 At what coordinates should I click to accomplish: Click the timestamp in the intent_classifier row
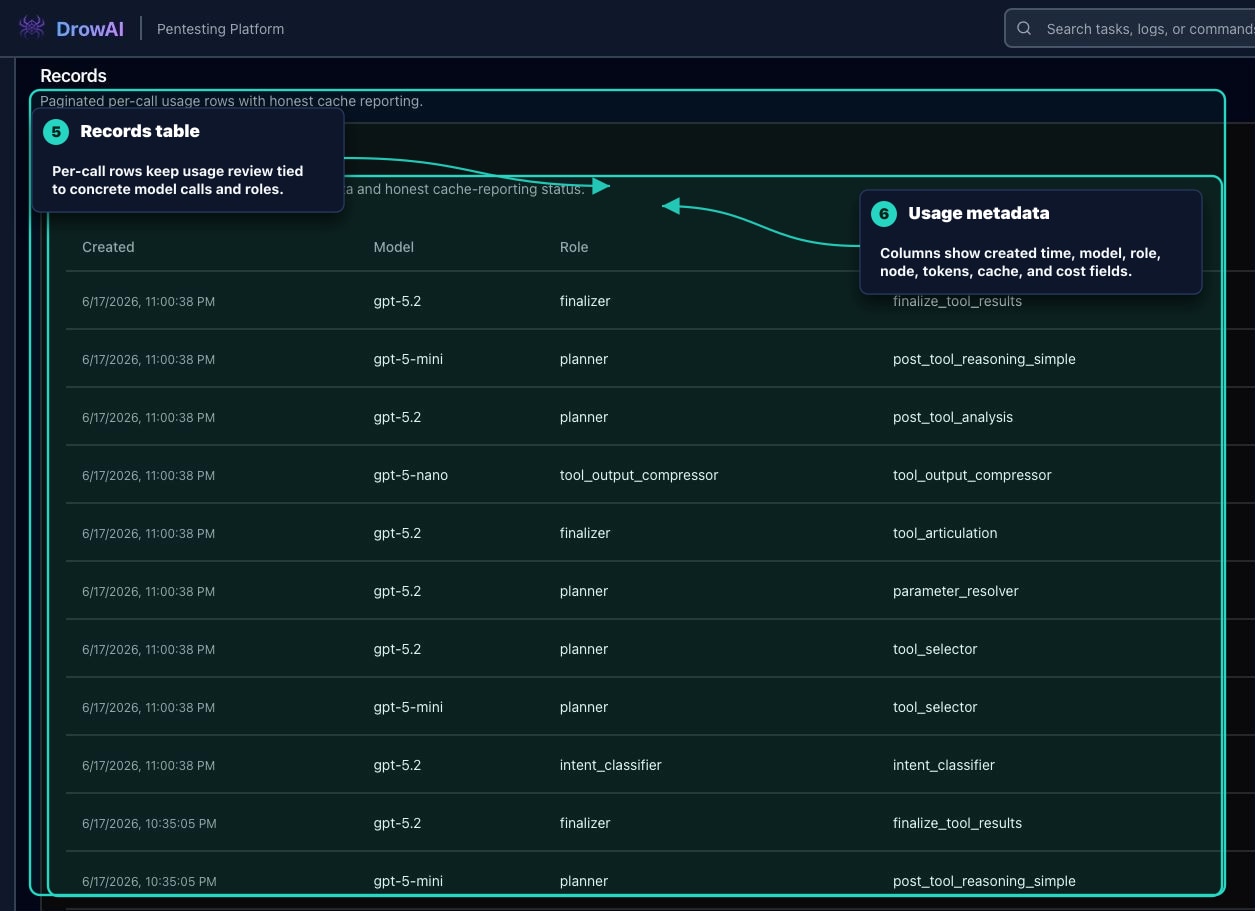point(148,765)
